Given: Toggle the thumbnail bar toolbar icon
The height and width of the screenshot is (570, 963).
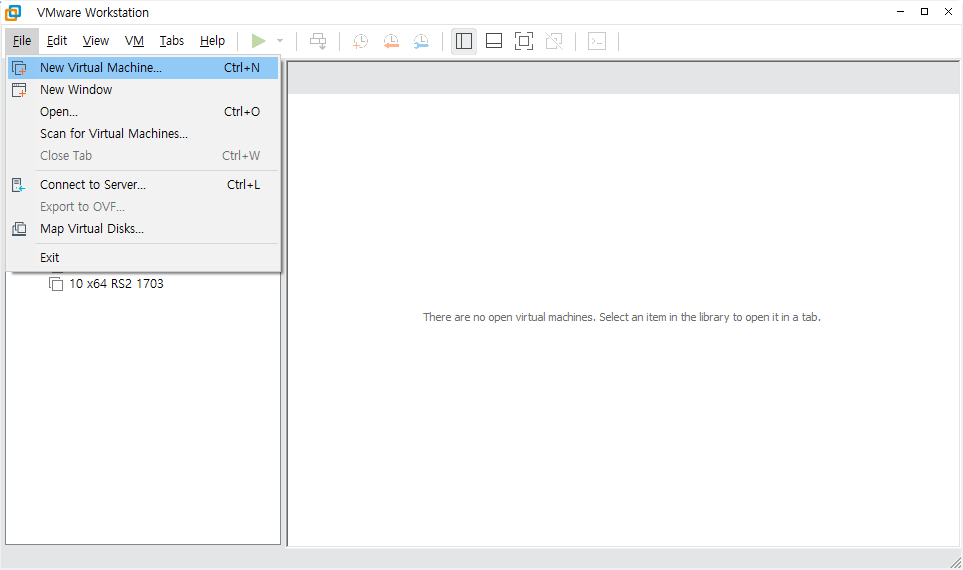Looking at the screenshot, I should point(494,41).
